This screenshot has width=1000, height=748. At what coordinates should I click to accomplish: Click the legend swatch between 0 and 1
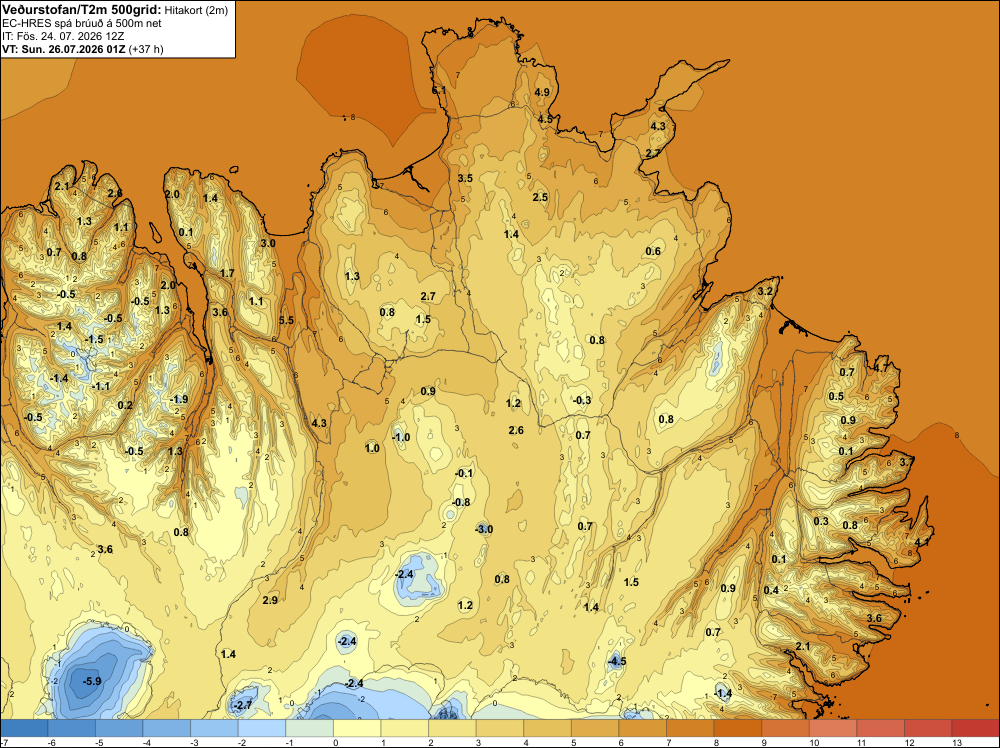[358, 728]
